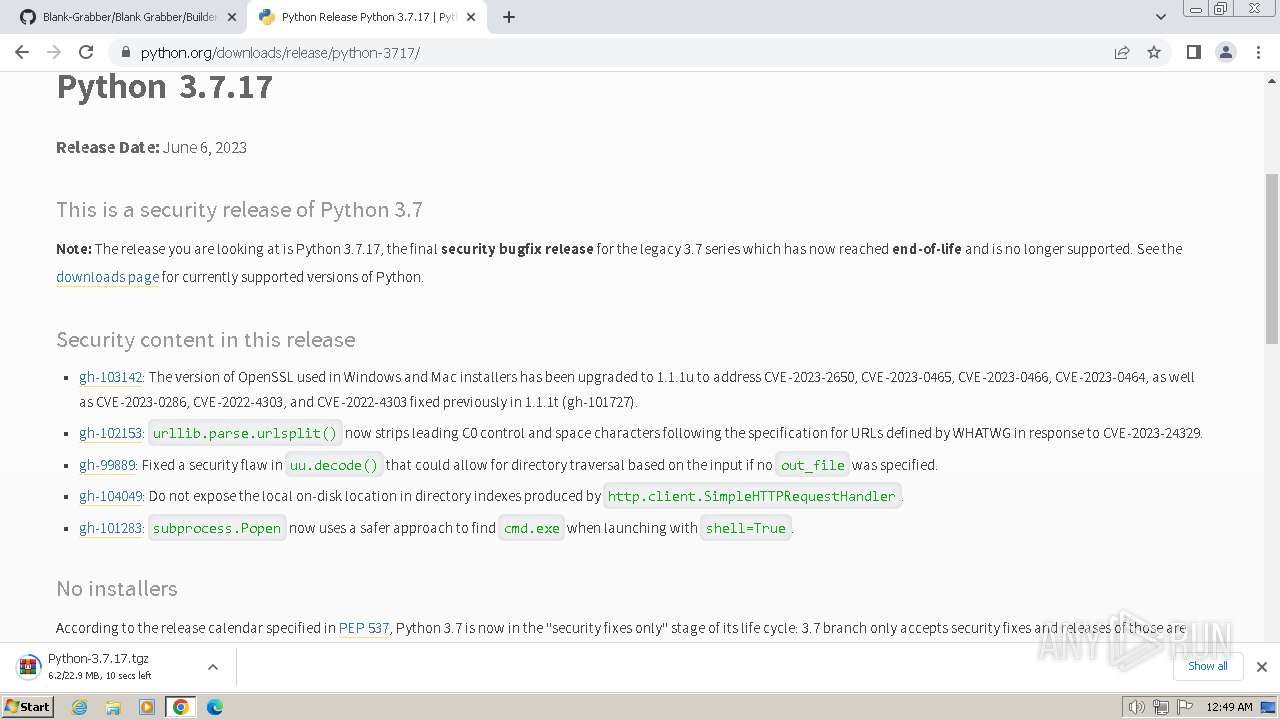Switch to Chrome in the taskbar
1280x720 pixels.
181,707
